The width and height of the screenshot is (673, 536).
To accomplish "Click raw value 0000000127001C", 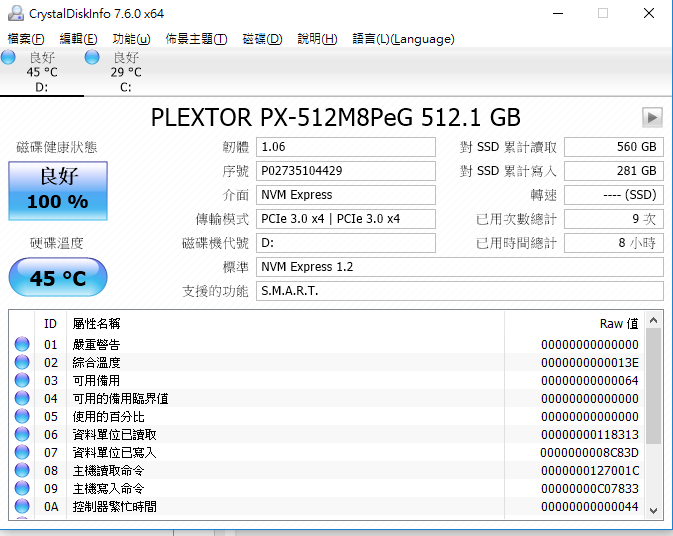I will 590,471.
